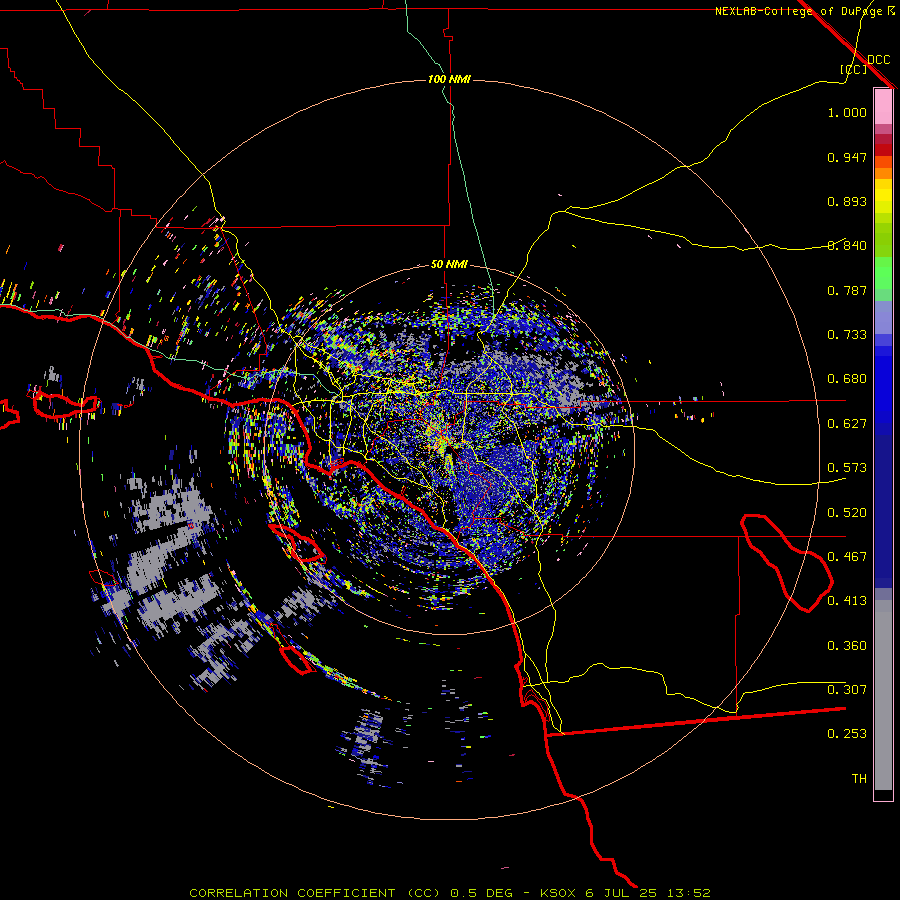900x900 pixels.
Task: Click the 0.467 scale value
Action: point(847,557)
